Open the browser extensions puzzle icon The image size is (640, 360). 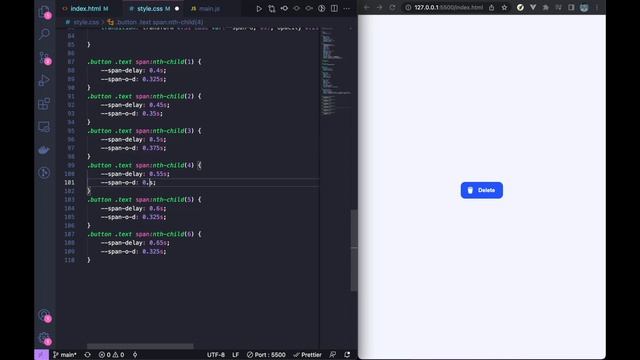[546, 7]
